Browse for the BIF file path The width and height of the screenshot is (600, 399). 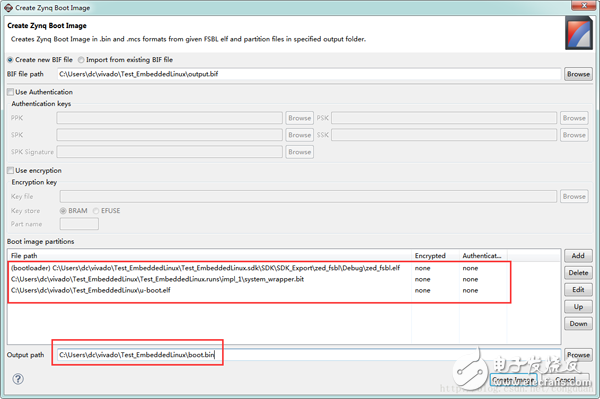[578, 74]
